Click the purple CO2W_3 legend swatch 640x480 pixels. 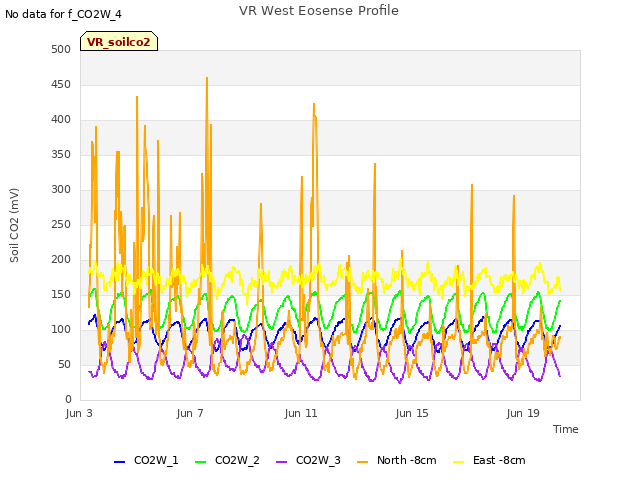(281, 462)
